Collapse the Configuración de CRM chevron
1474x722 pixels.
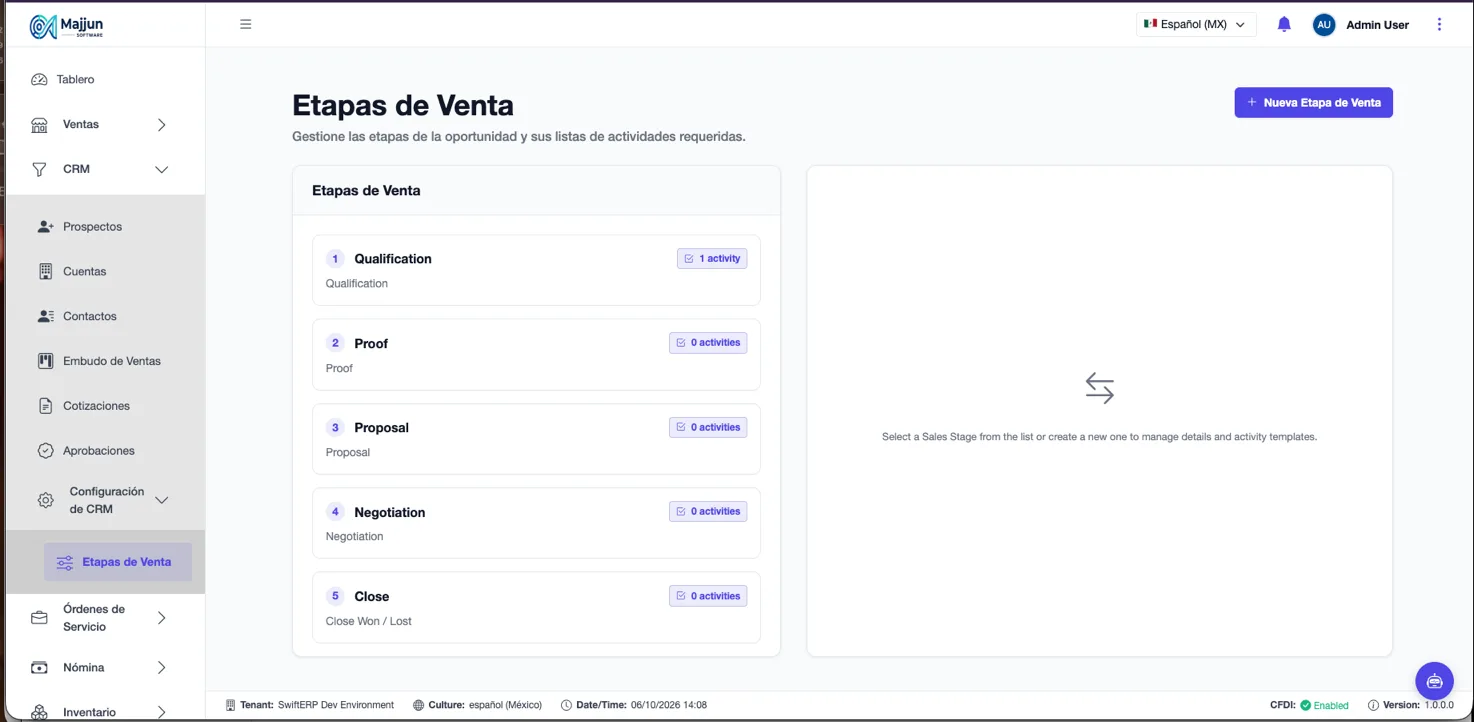tap(162, 500)
